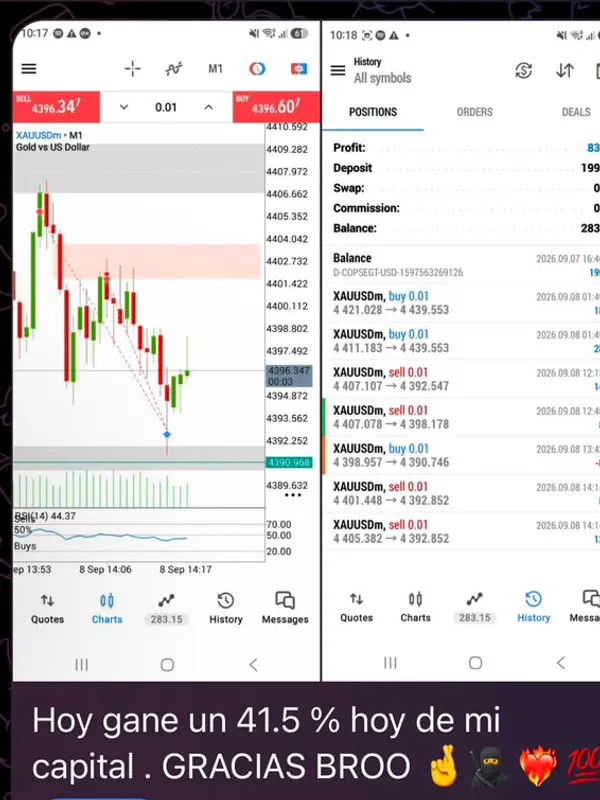Tap Android home button under chart screen
The height and width of the screenshot is (800, 600).
coord(167,664)
